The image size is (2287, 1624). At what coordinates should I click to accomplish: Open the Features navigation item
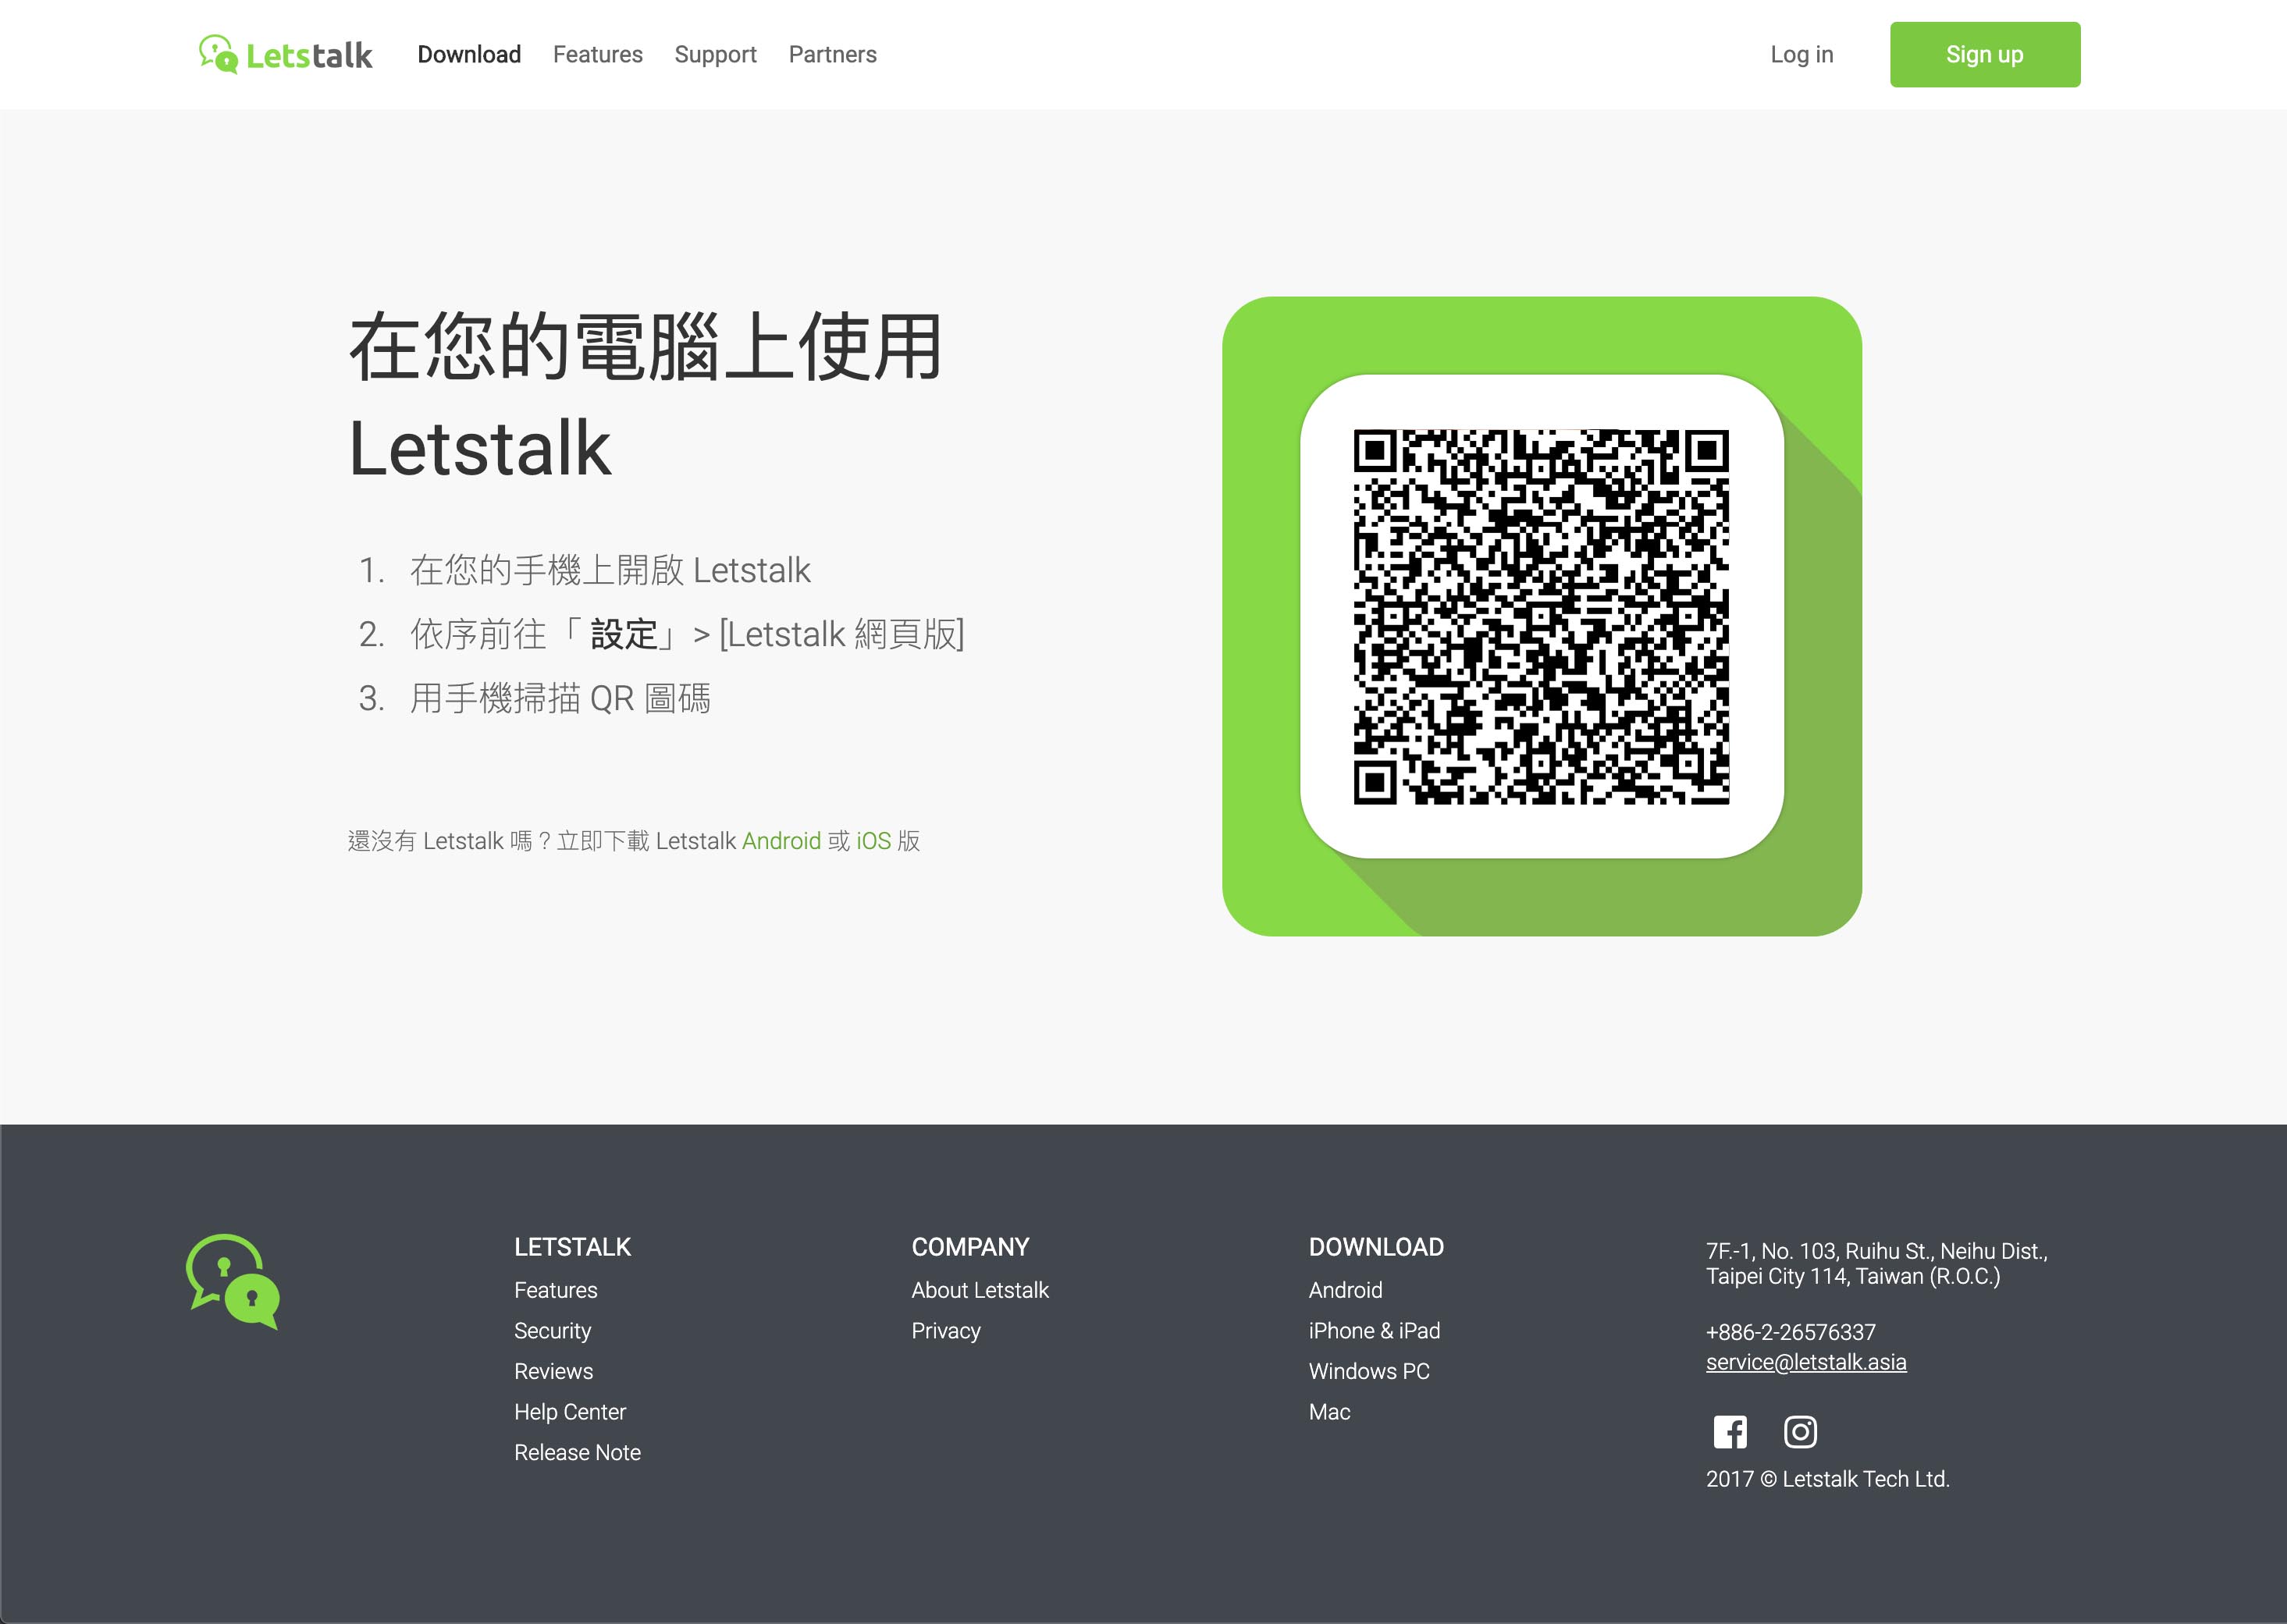click(597, 54)
